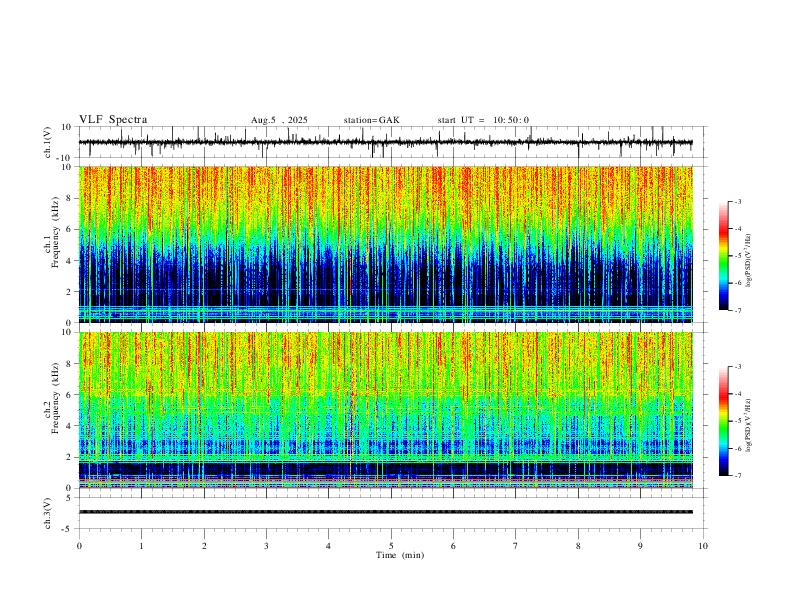The height and width of the screenshot is (612, 792).
Task: Click the "4" kHz tick of ch.1 spectrogram
Action: pos(69,261)
